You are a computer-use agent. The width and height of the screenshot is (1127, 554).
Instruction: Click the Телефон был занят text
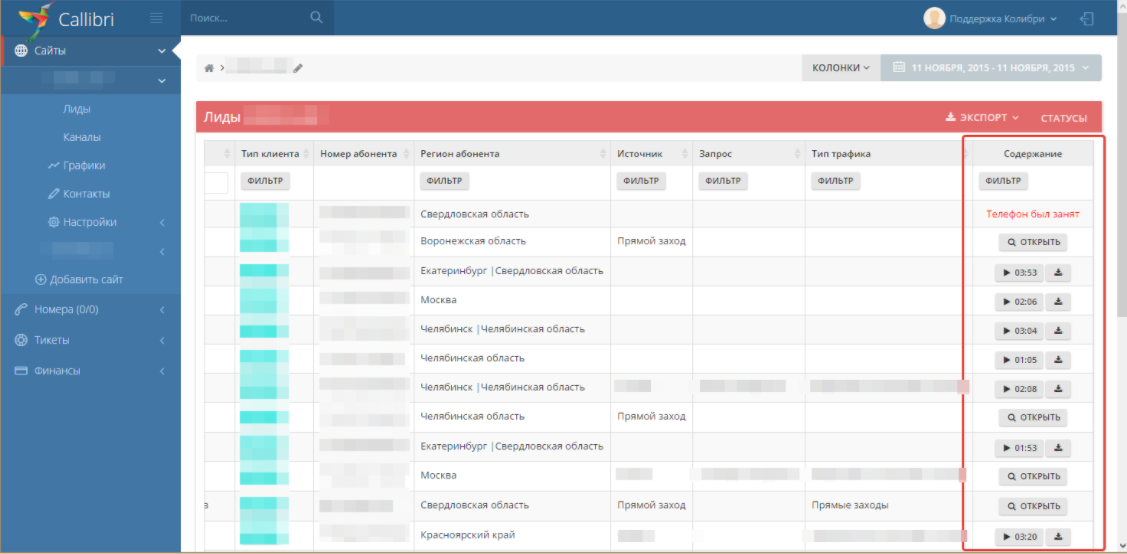click(1033, 214)
